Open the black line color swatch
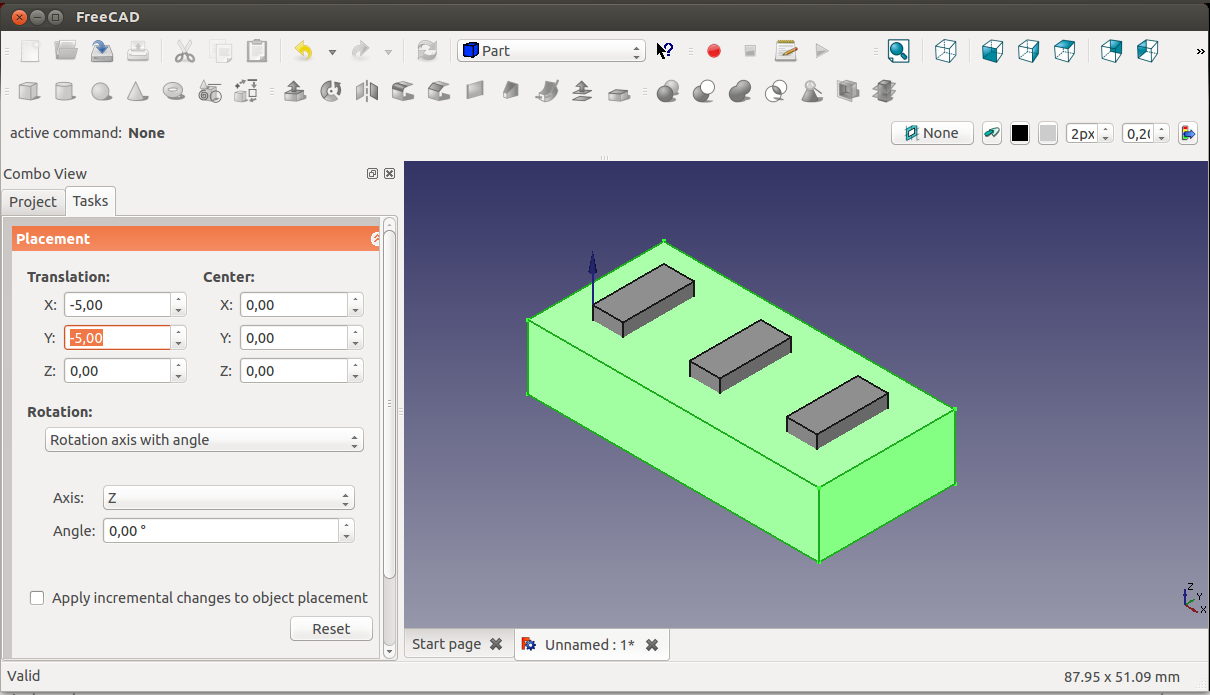This screenshot has width=1210, height=695. 1020,133
